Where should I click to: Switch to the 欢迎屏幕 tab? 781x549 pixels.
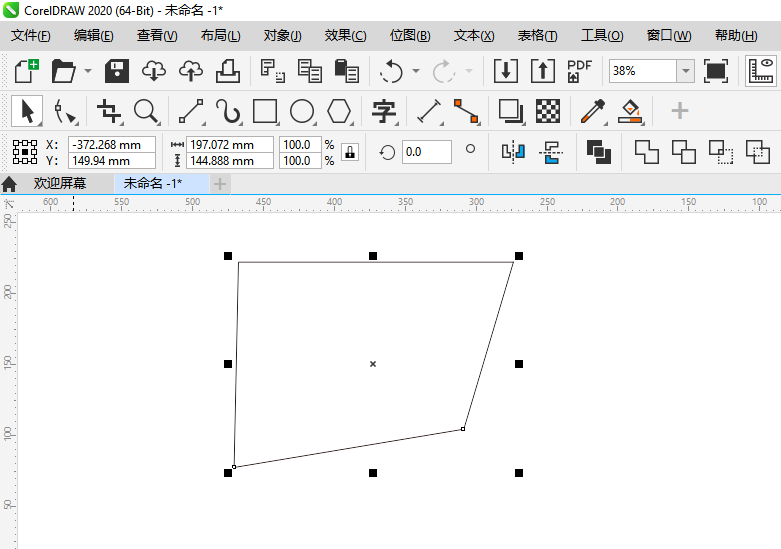pyautogui.click(x=59, y=183)
